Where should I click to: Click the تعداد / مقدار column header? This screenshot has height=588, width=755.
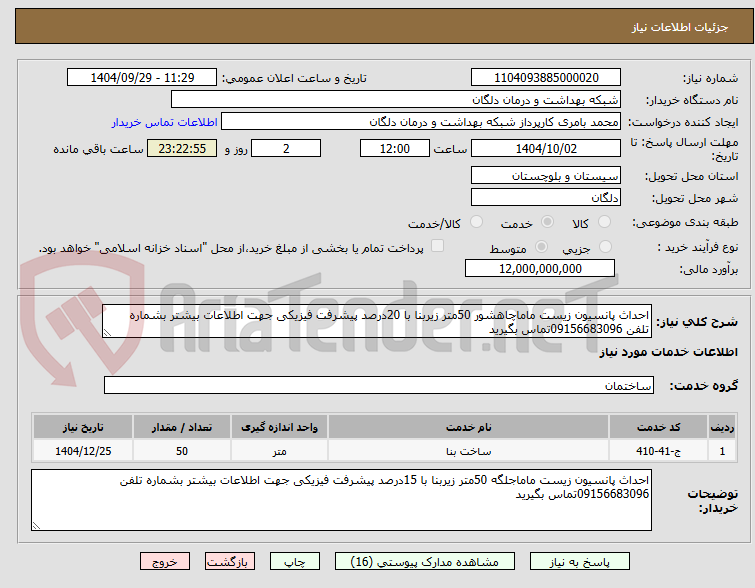(182, 427)
